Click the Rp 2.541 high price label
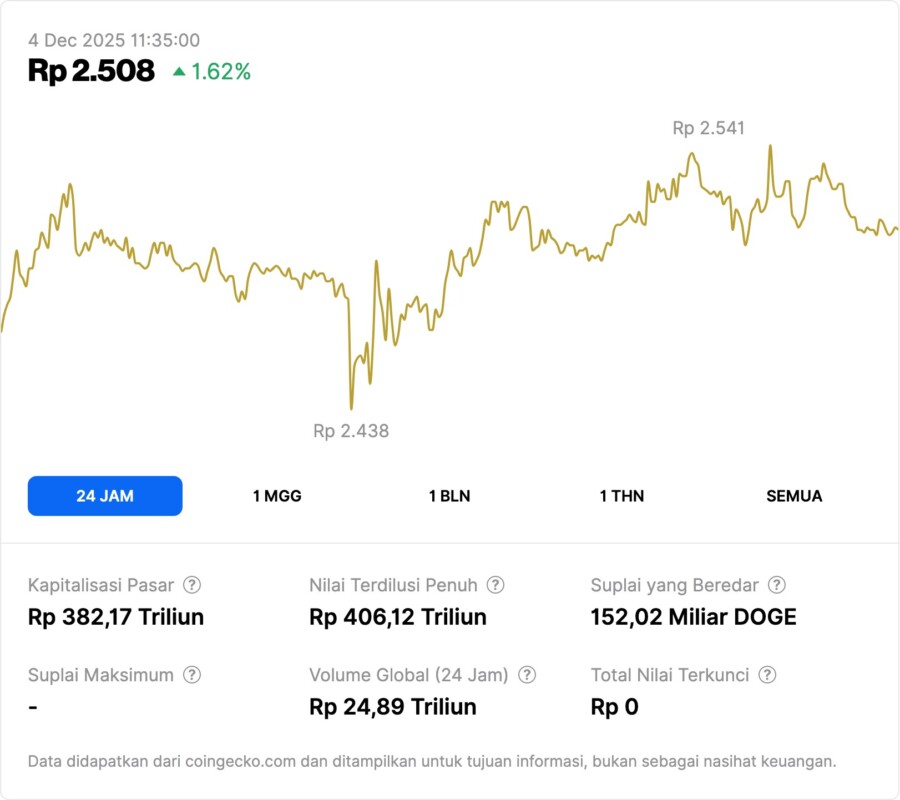The width and height of the screenshot is (900, 800). [x=708, y=128]
